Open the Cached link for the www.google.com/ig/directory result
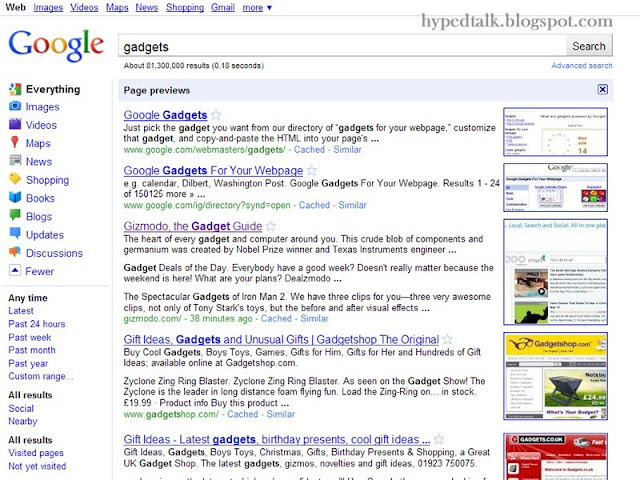The image size is (640, 480). pyautogui.click(x=314, y=205)
